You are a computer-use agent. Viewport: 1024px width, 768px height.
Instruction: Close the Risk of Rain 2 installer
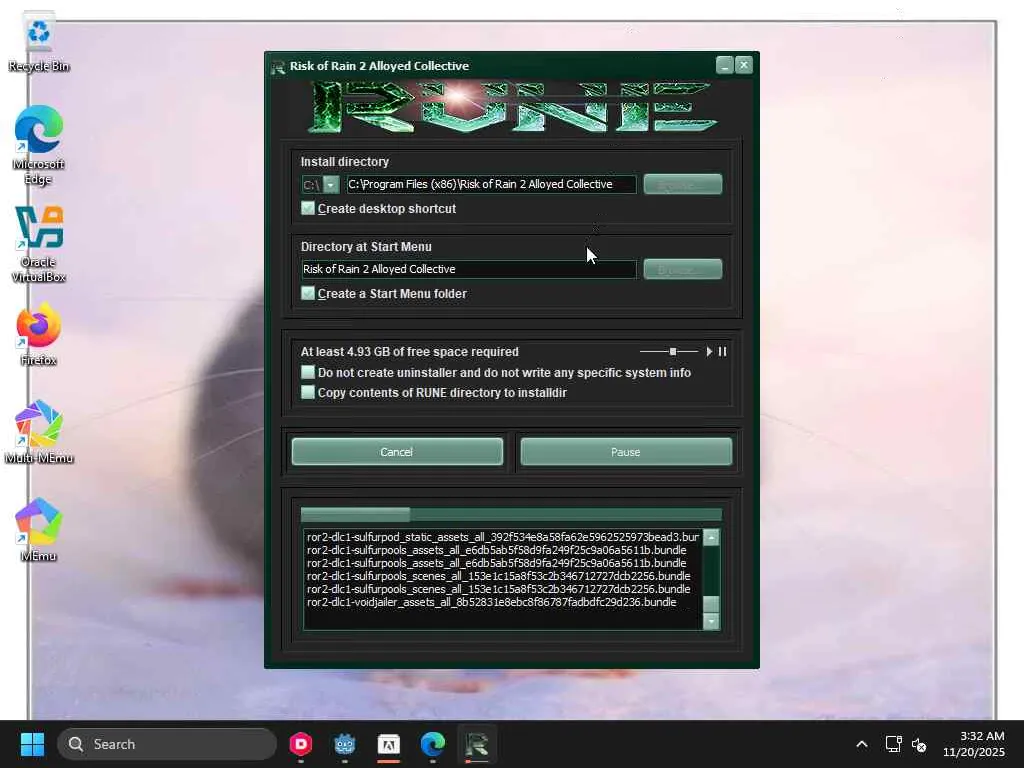744,65
